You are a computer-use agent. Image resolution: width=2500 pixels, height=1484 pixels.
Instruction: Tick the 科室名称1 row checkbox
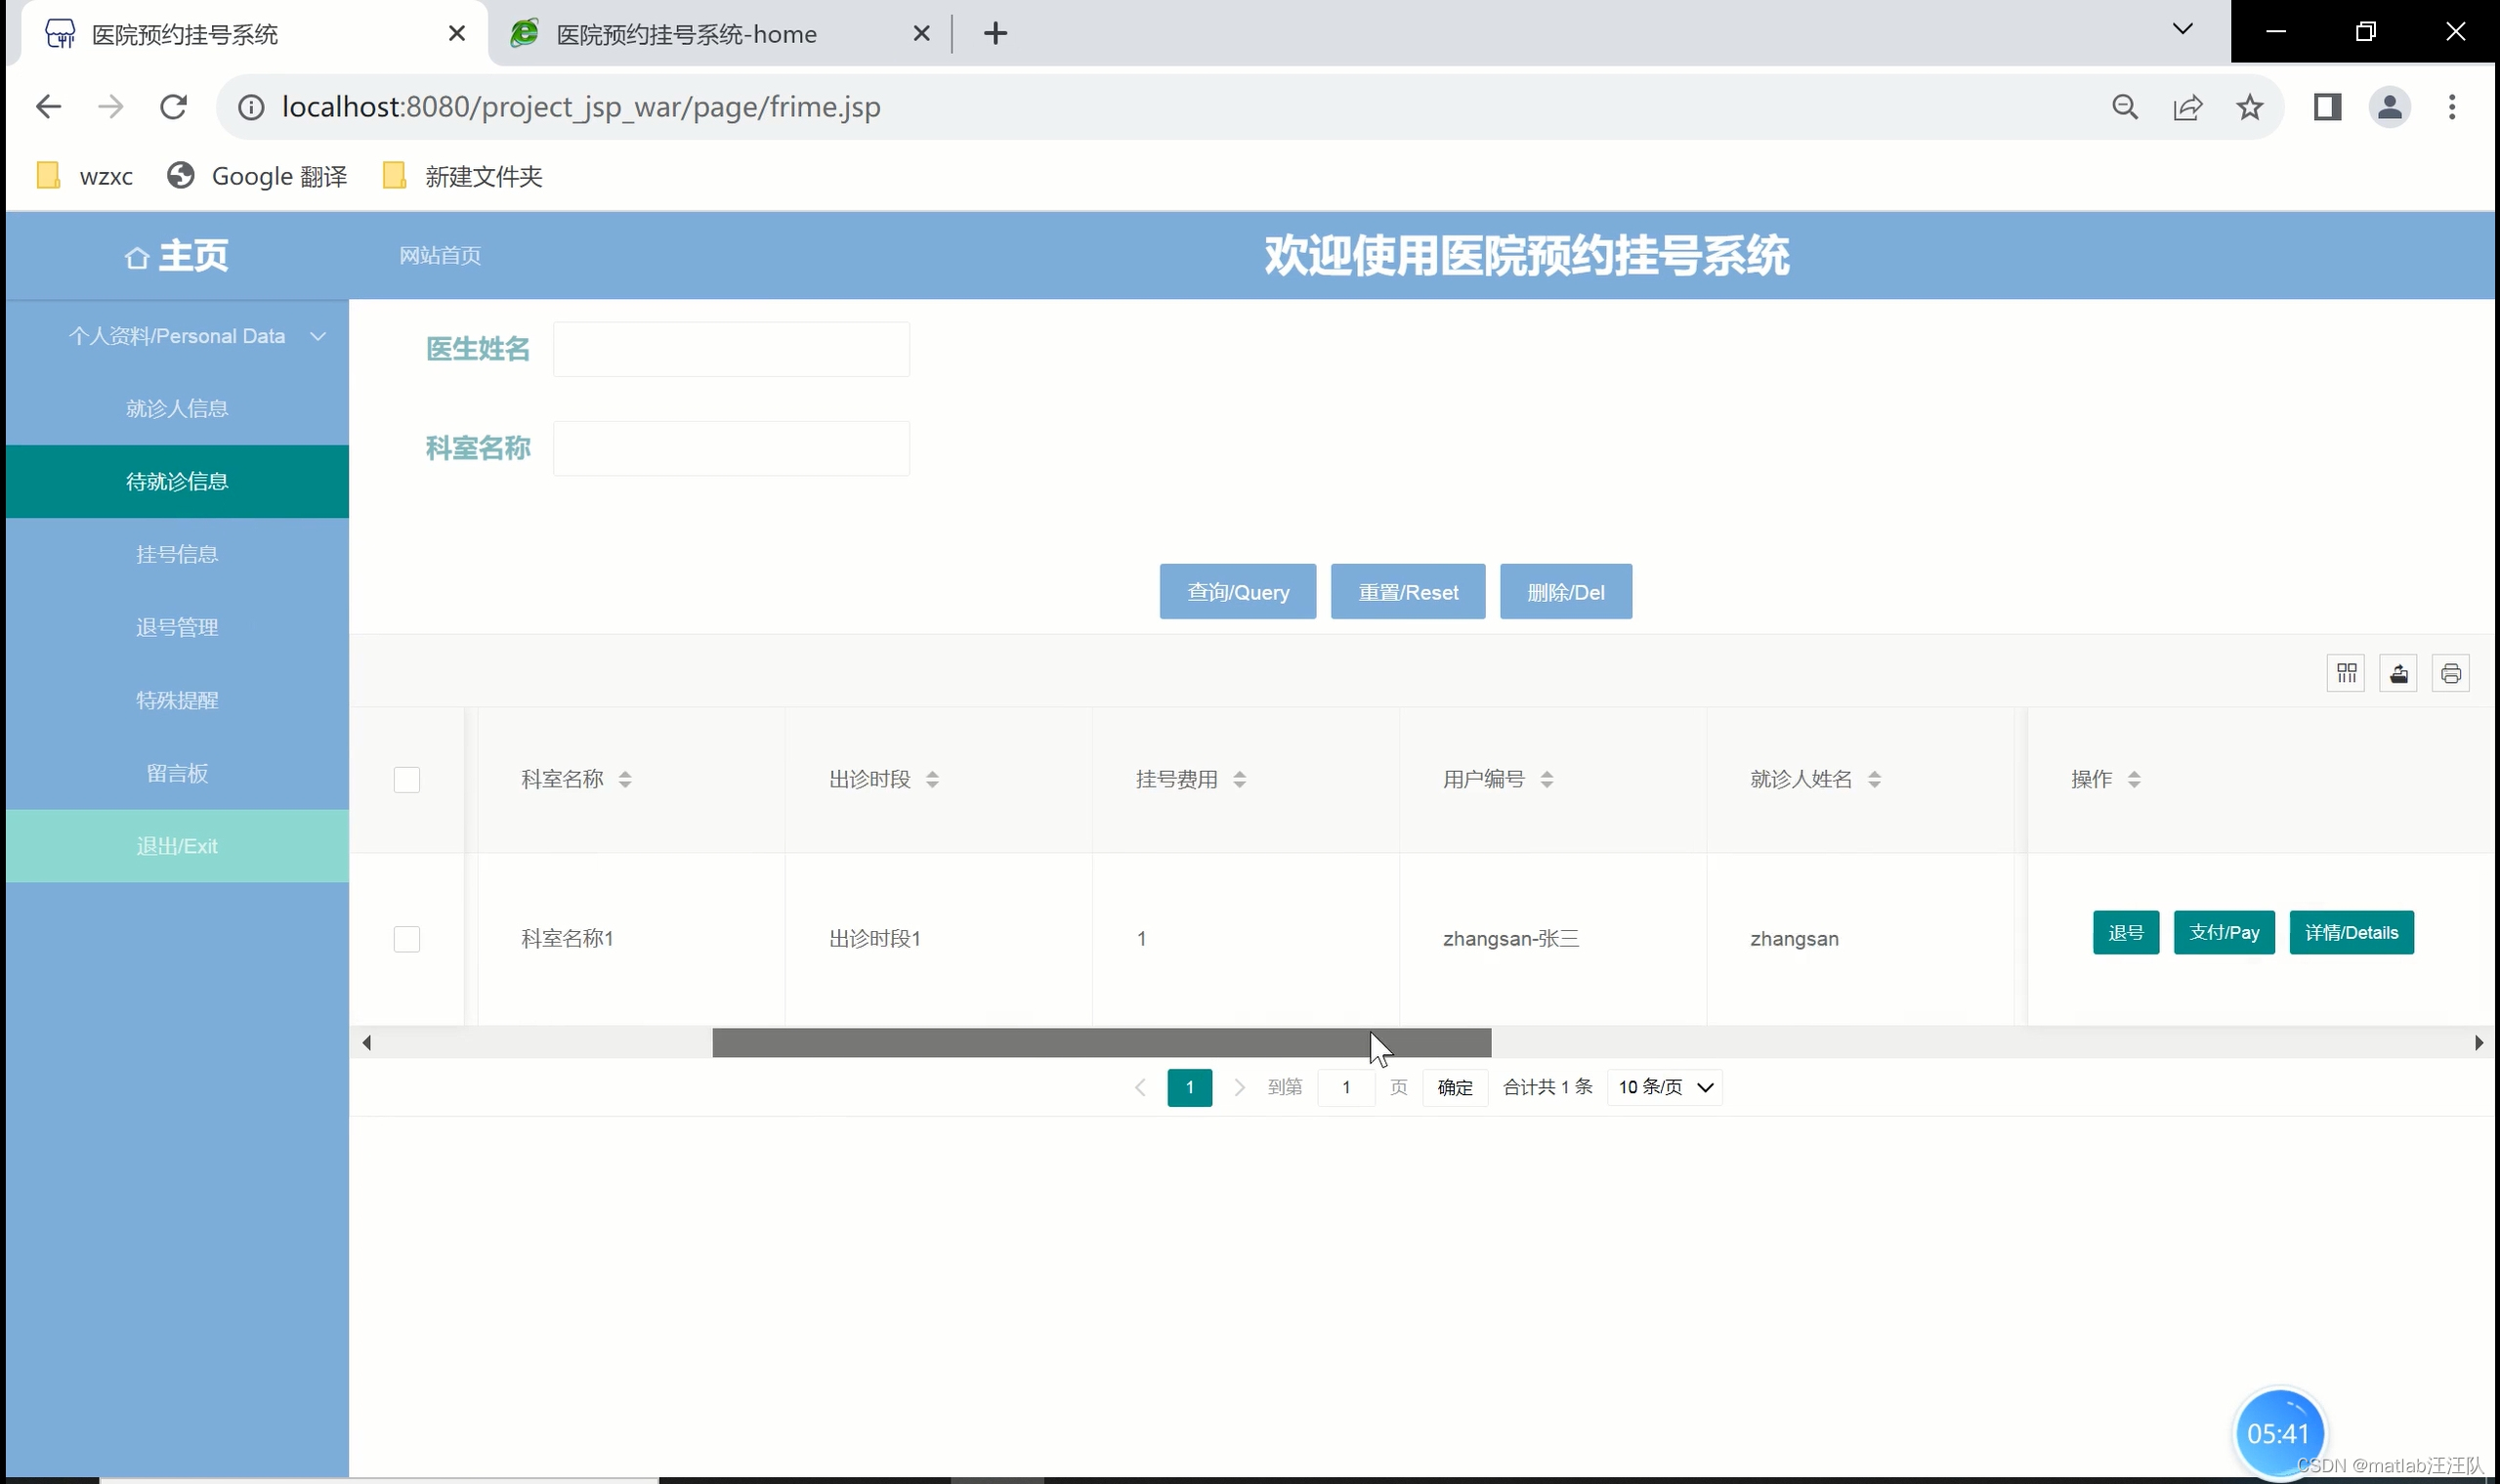407,939
